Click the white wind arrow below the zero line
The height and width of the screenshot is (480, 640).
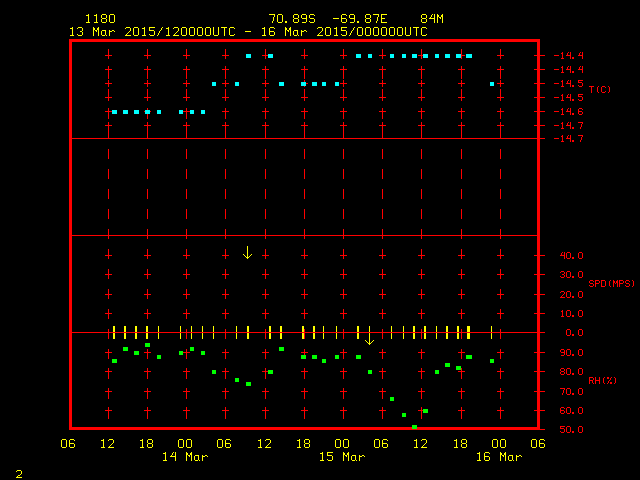pyautogui.click(x=369, y=339)
